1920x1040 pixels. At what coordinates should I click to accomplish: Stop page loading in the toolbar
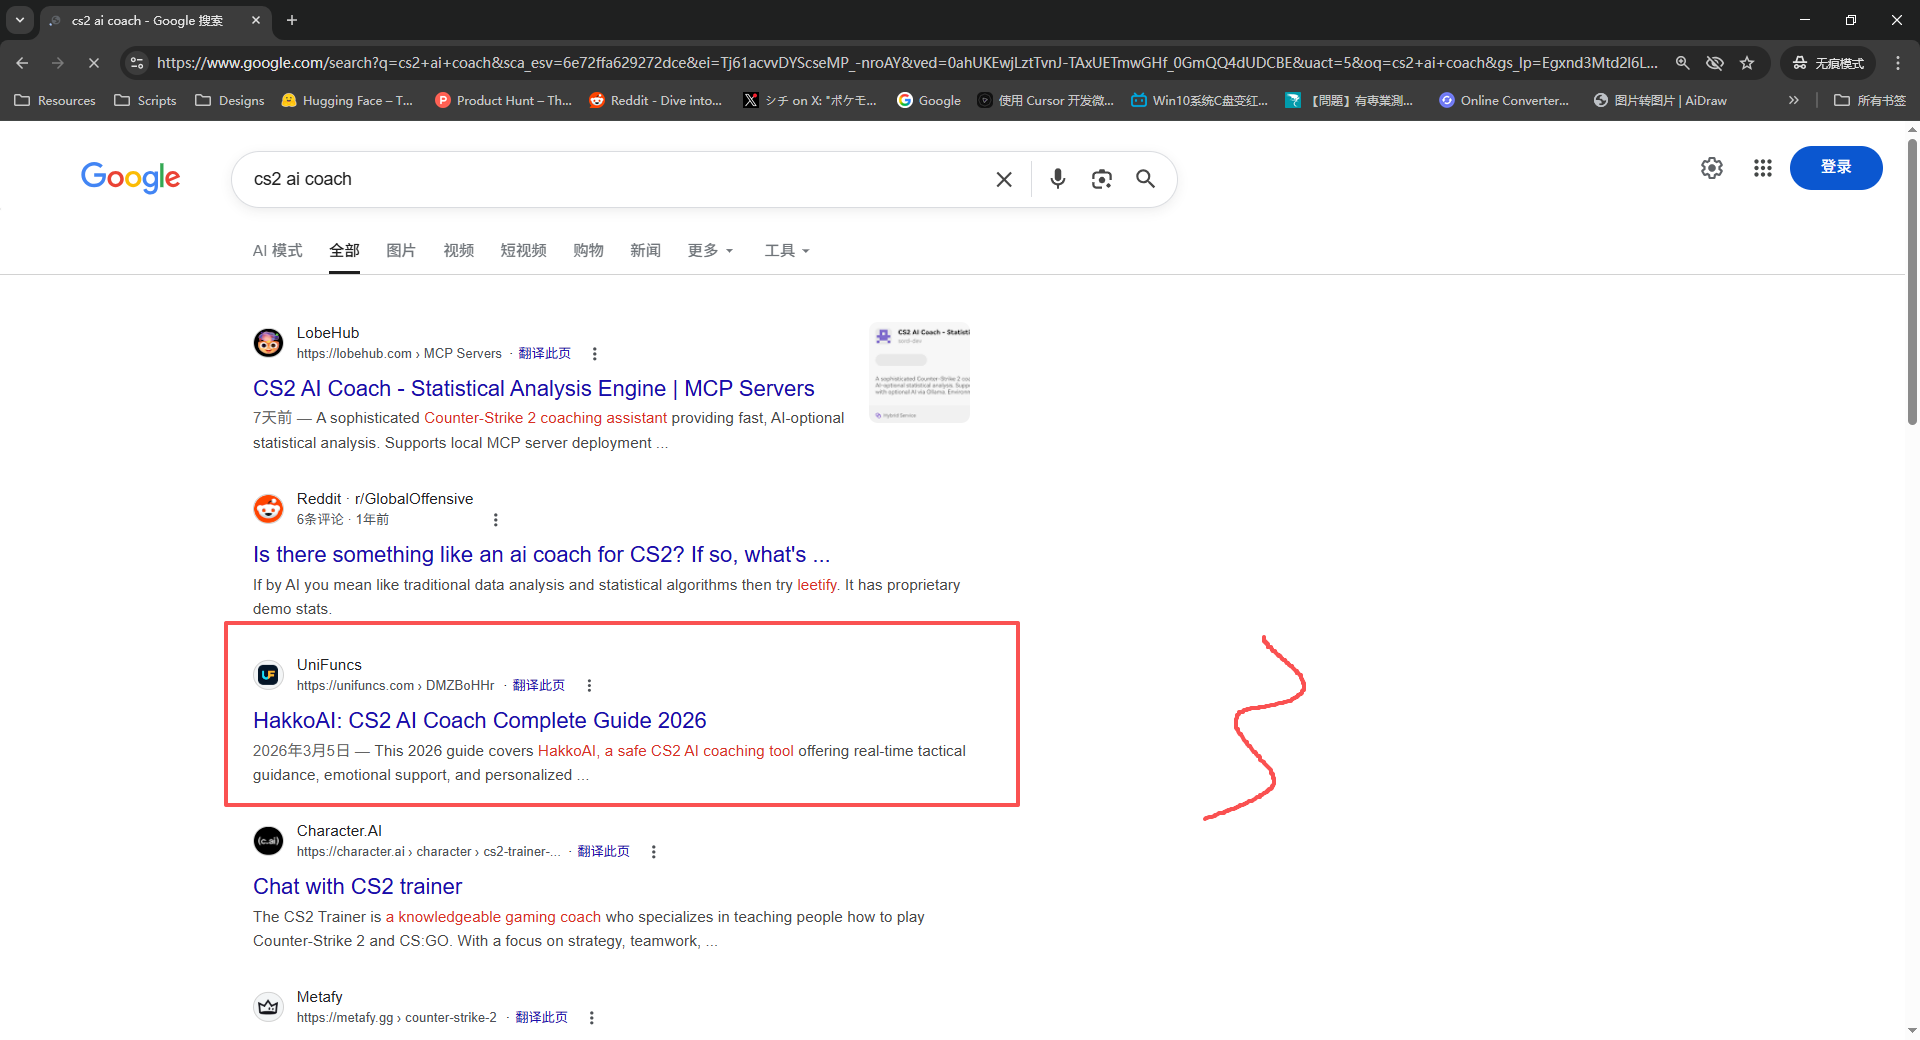coord(93,63)
